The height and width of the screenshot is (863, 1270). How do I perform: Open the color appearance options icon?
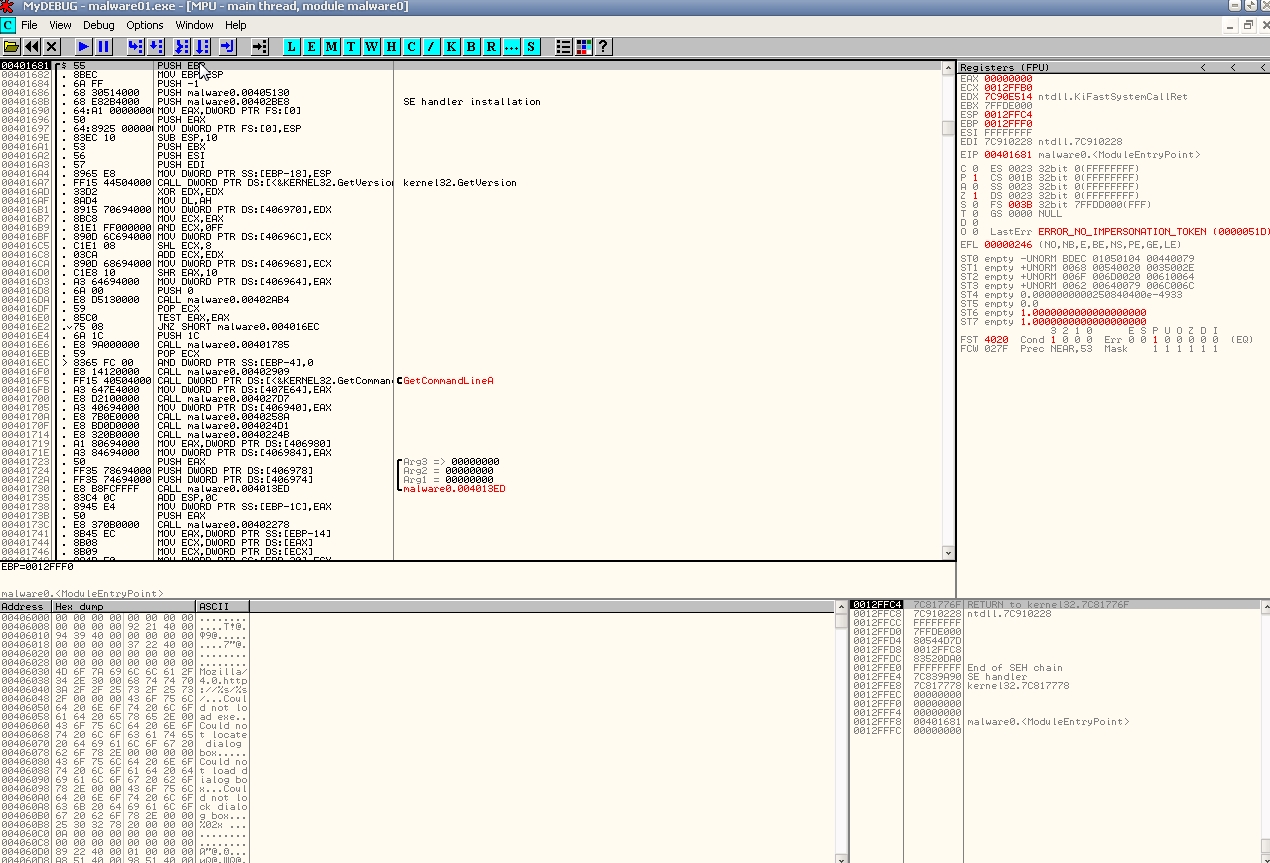point(584,47)
